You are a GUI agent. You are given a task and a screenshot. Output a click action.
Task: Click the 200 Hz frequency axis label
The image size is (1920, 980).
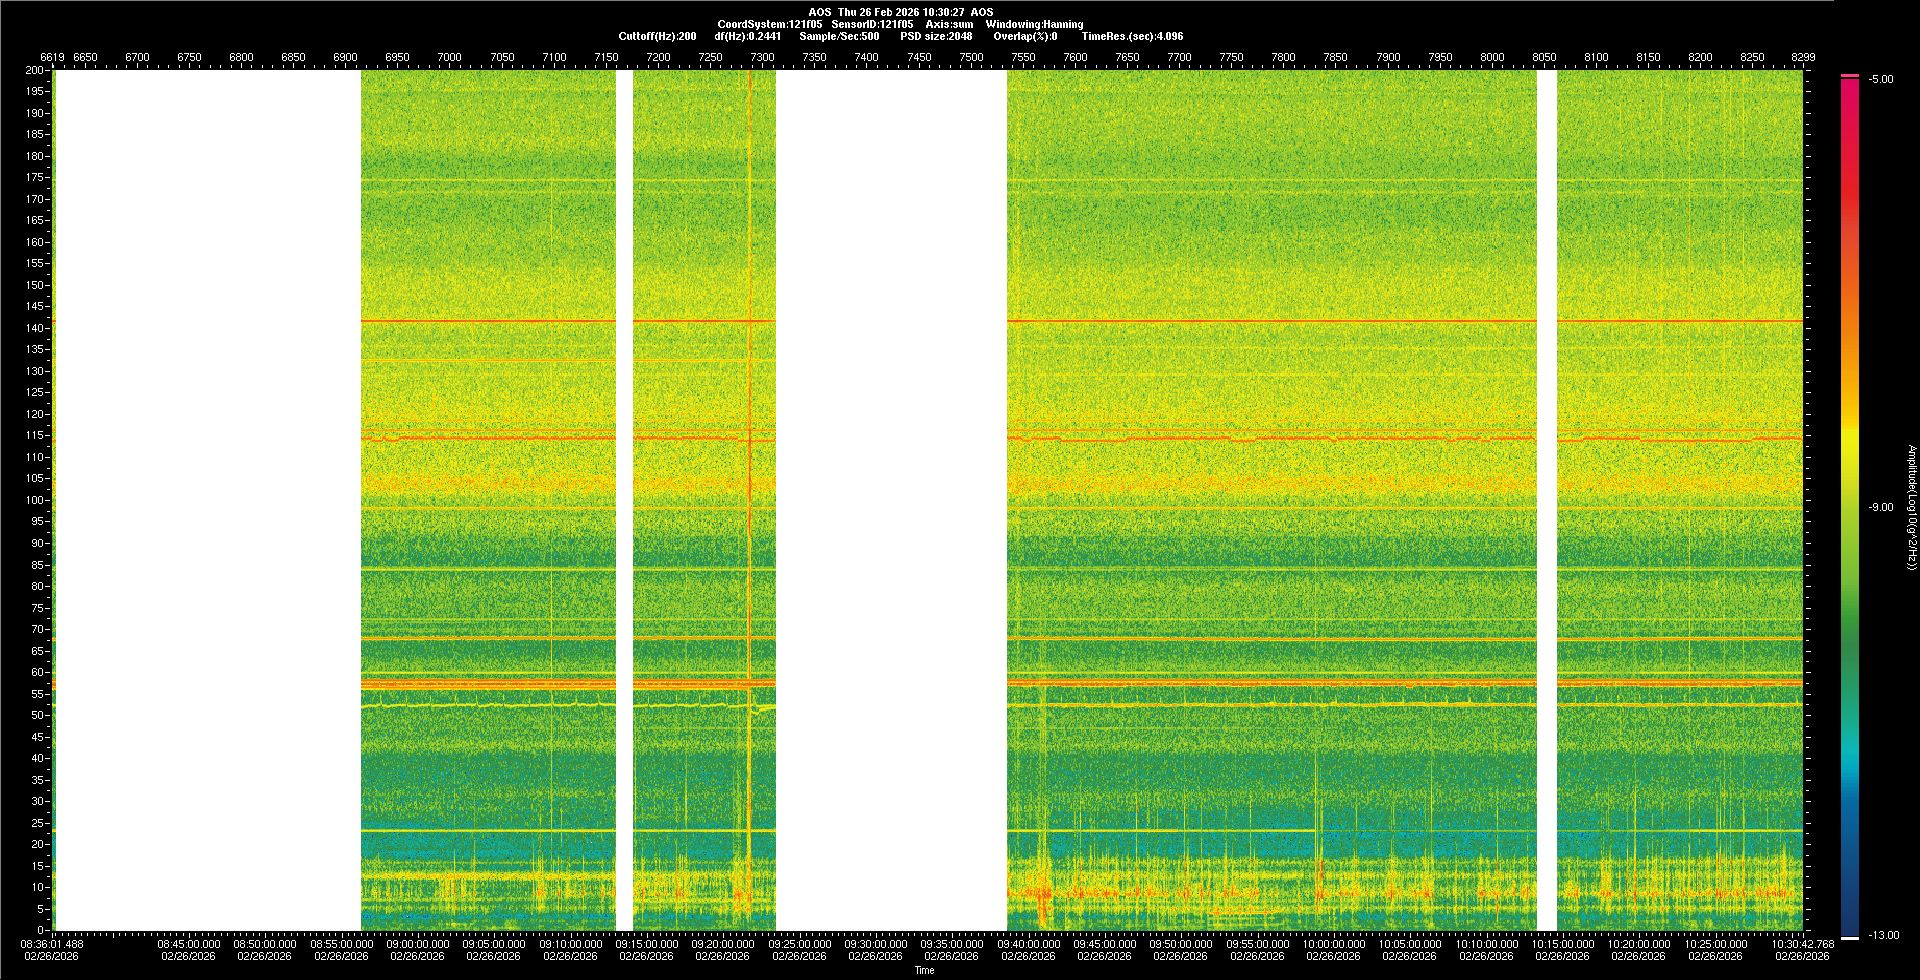[x=34, y=70]
